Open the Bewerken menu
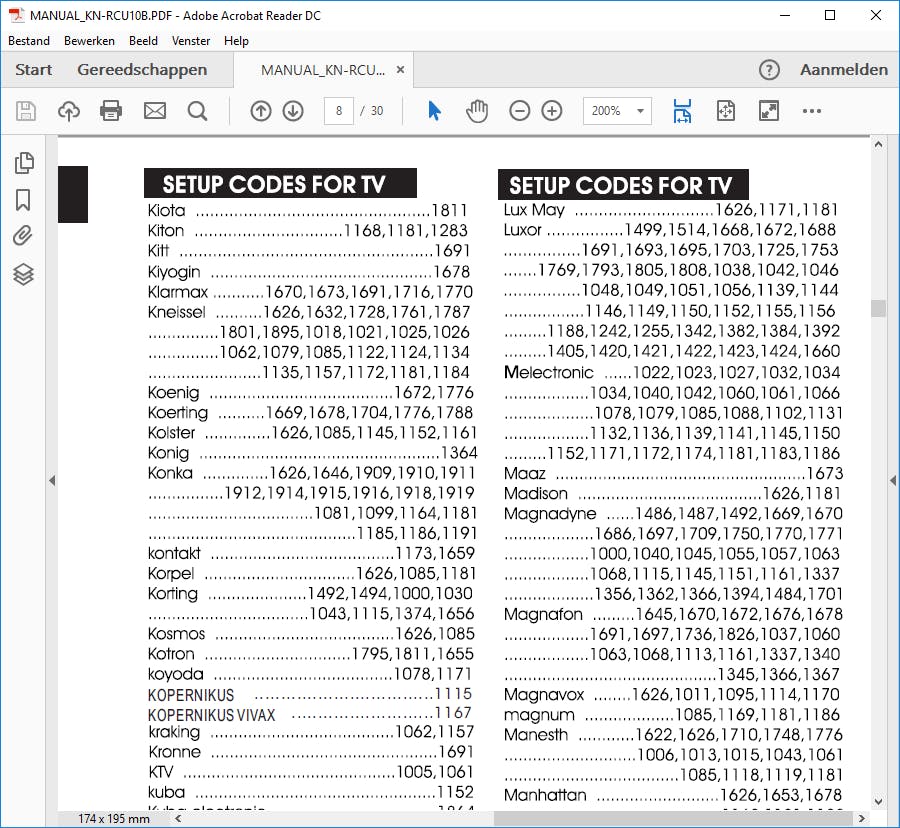The width and height of the screenshot is (900, 828). point(89,41)
